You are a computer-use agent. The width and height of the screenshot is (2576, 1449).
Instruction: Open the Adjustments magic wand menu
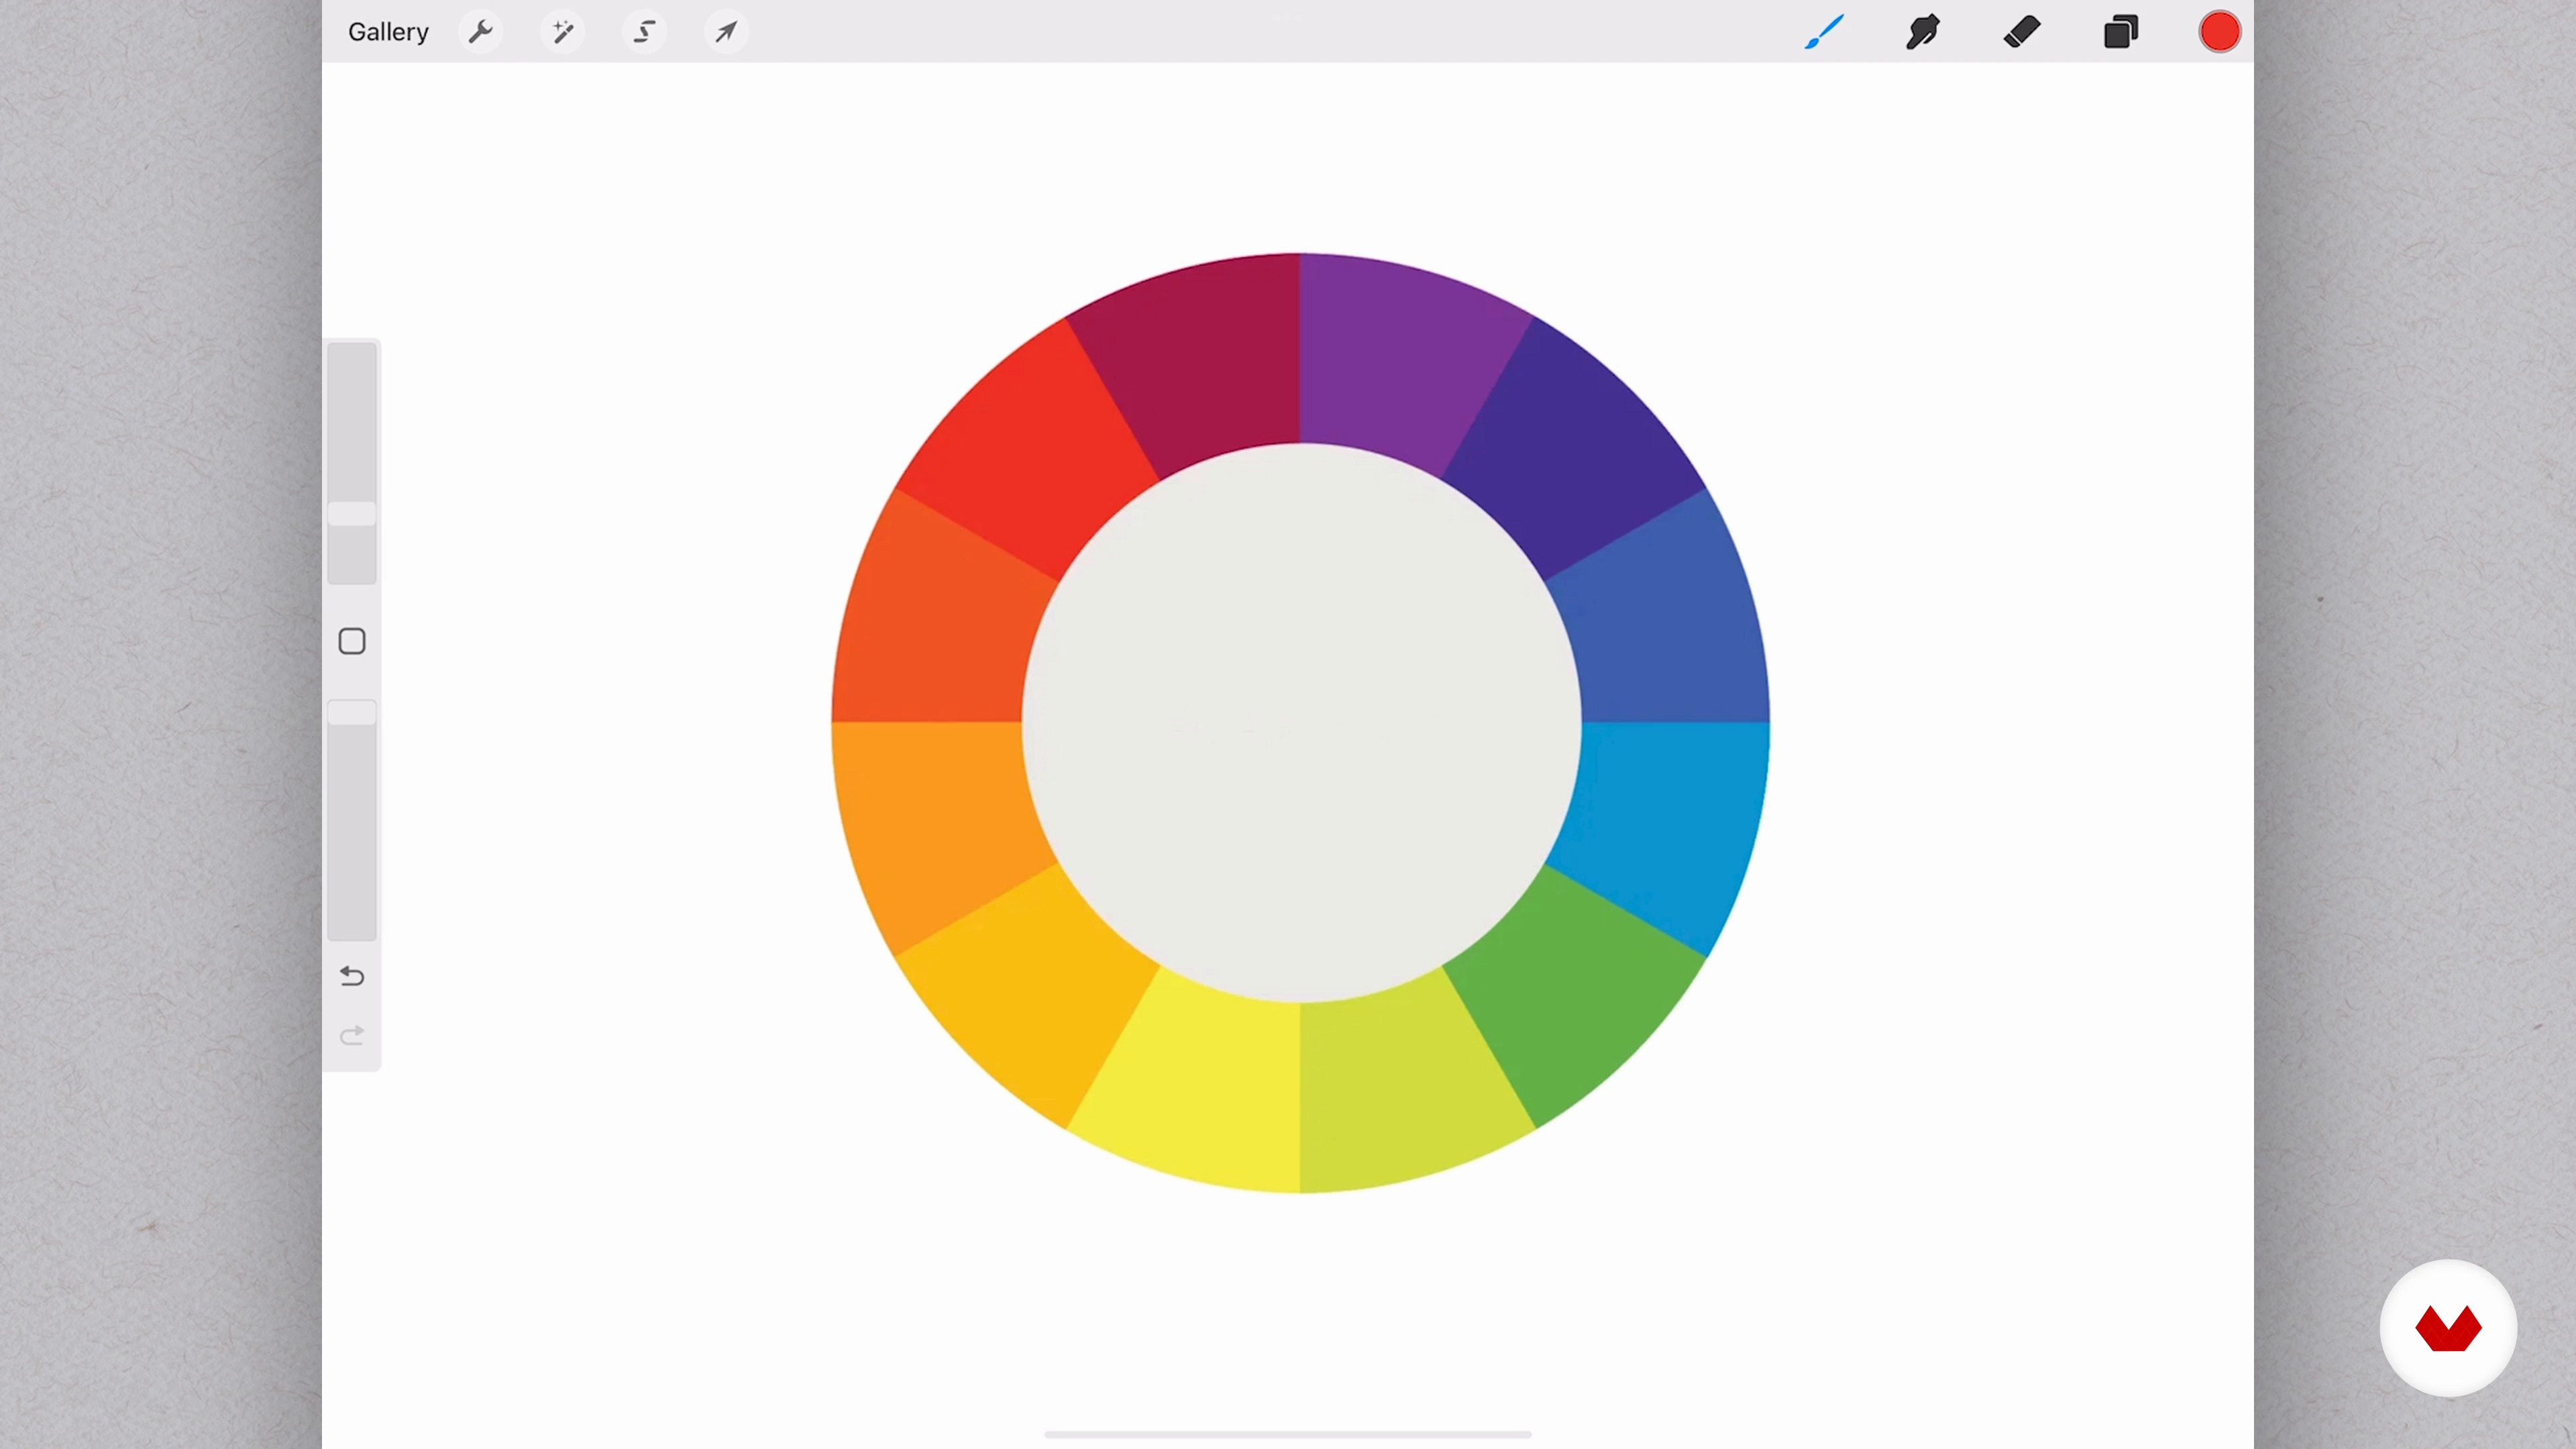(563, 32)
